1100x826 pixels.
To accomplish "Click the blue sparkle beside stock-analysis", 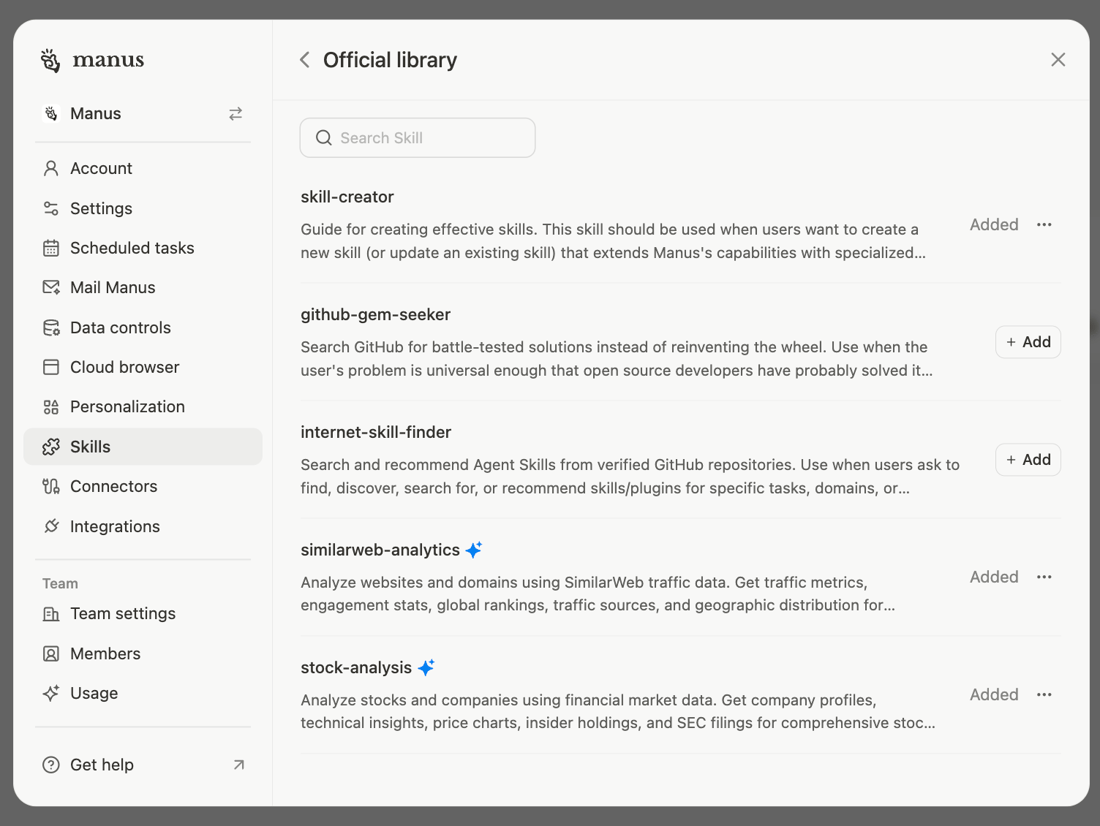I will point(426,667).
